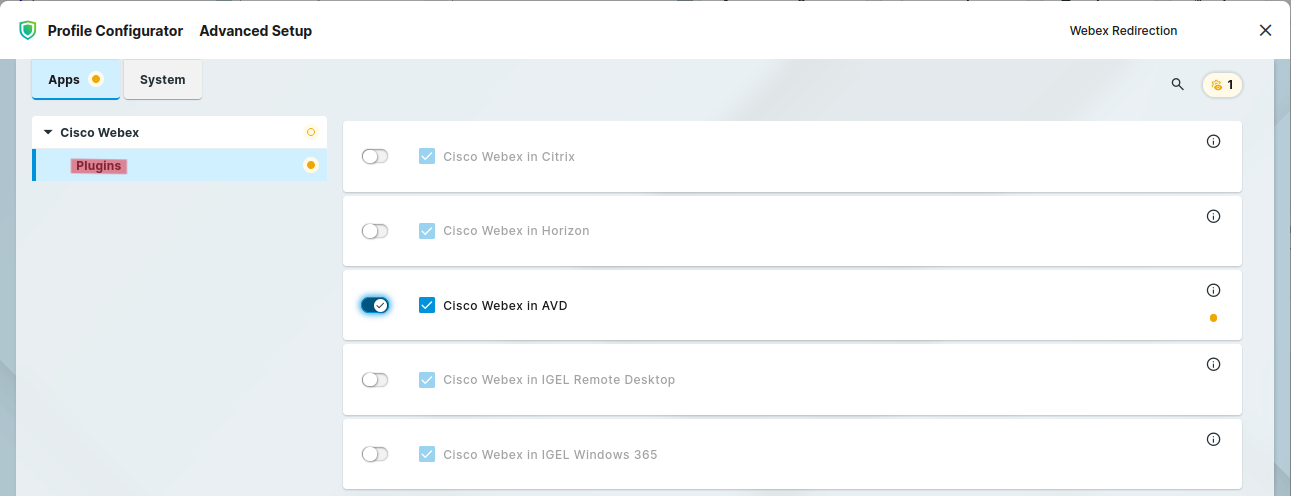Click the Cisco Webex in IGEL Windows 365 checkbox
This screenshot has width=1291, height=496.
427,454
